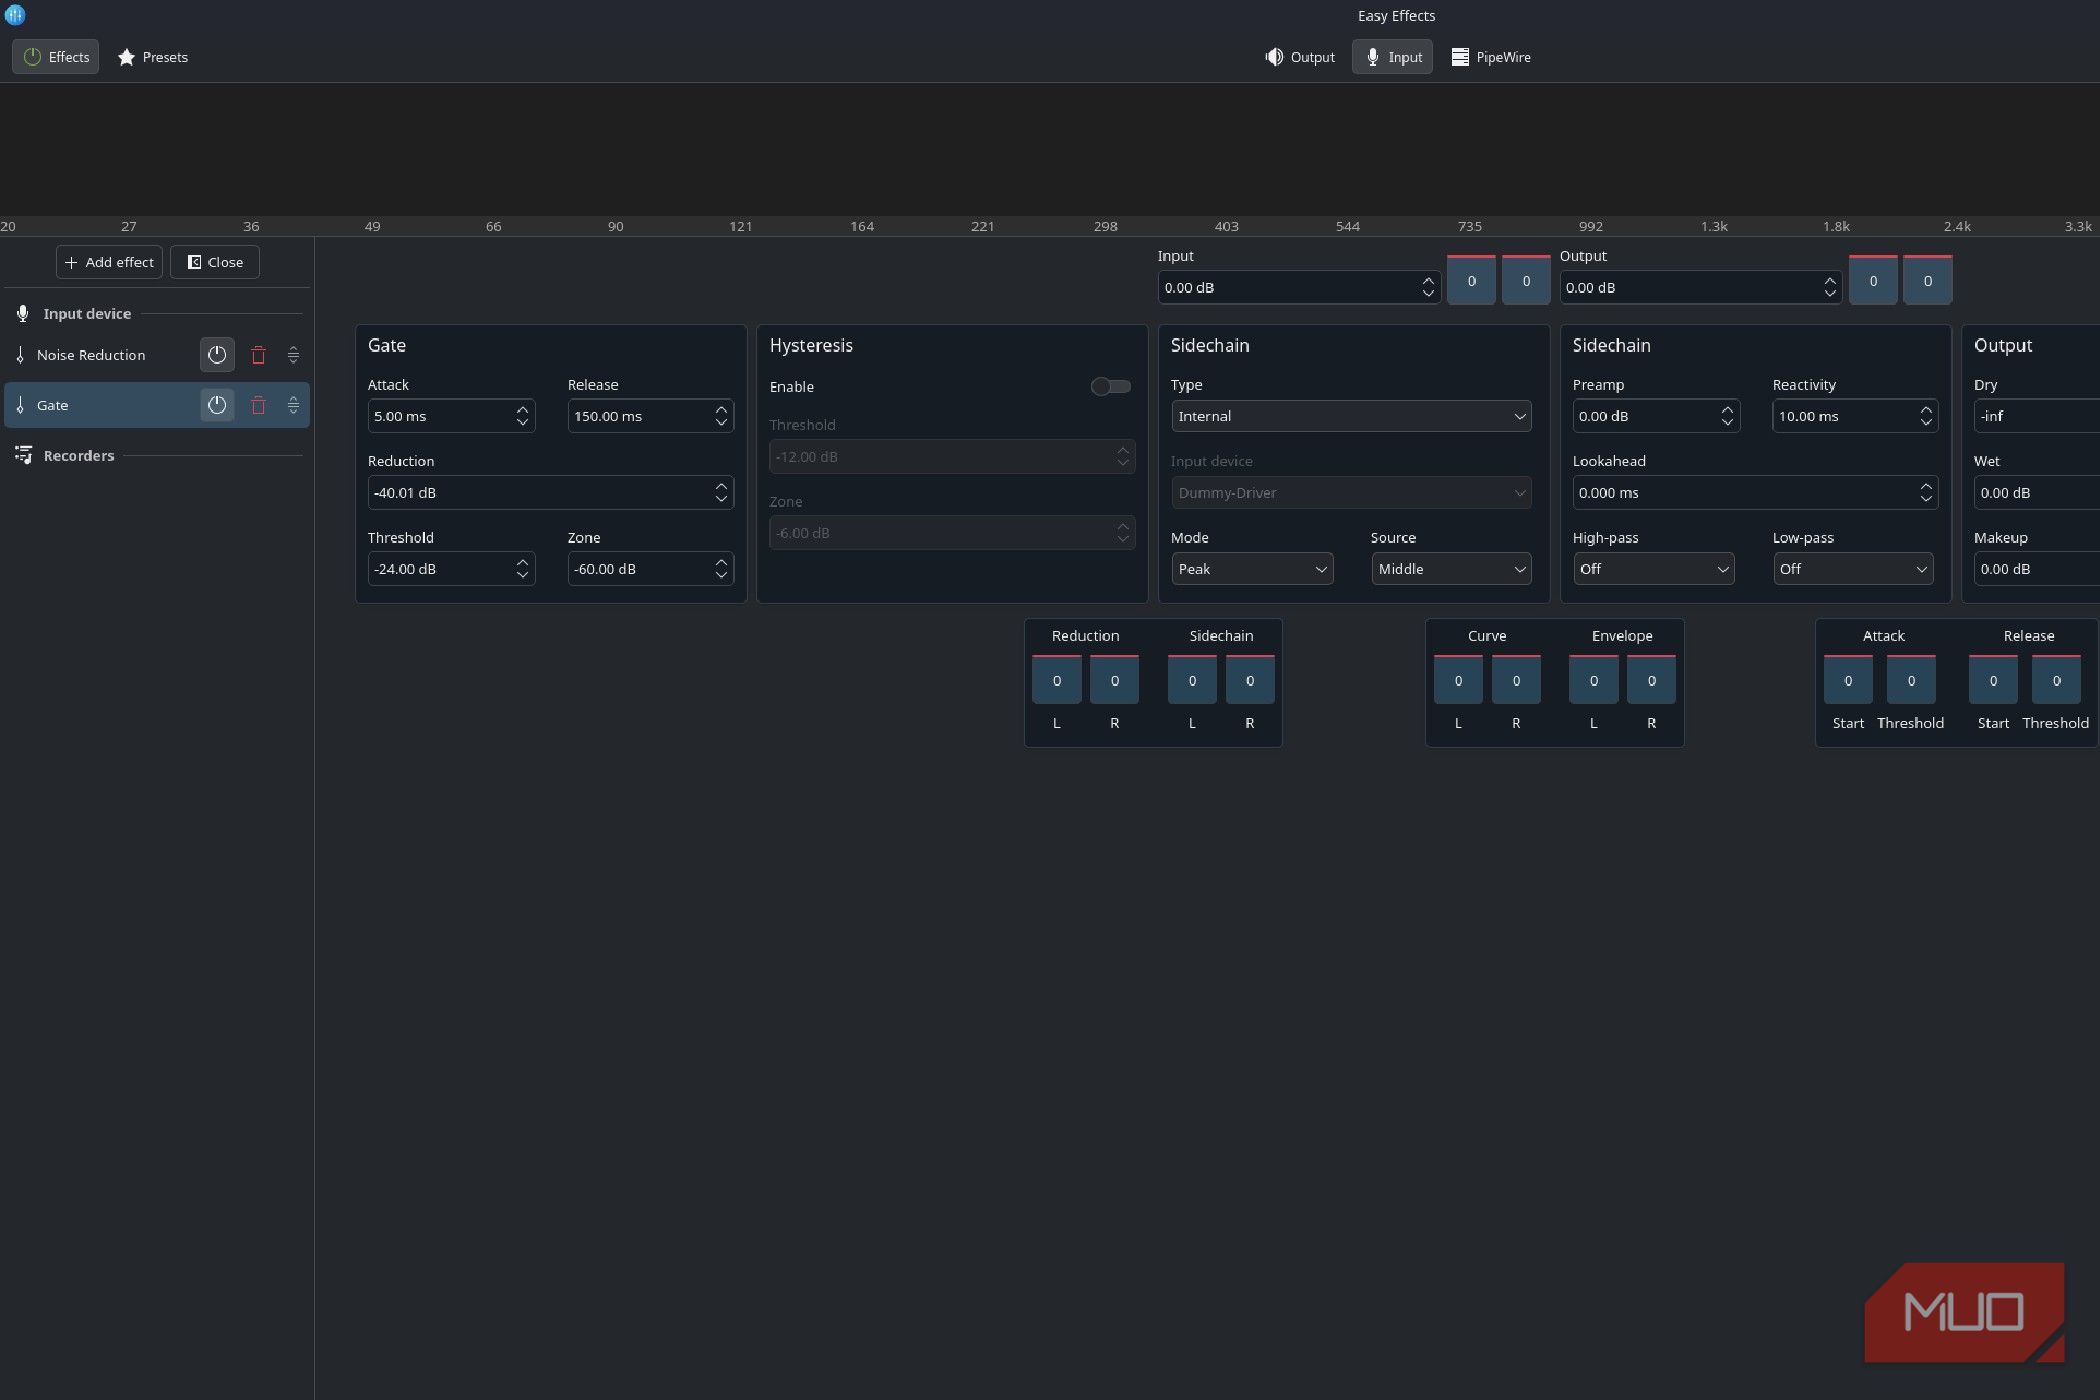Click the Close effects panel button
This screenshot has width=2100, height=1400.
click(215, 262)
